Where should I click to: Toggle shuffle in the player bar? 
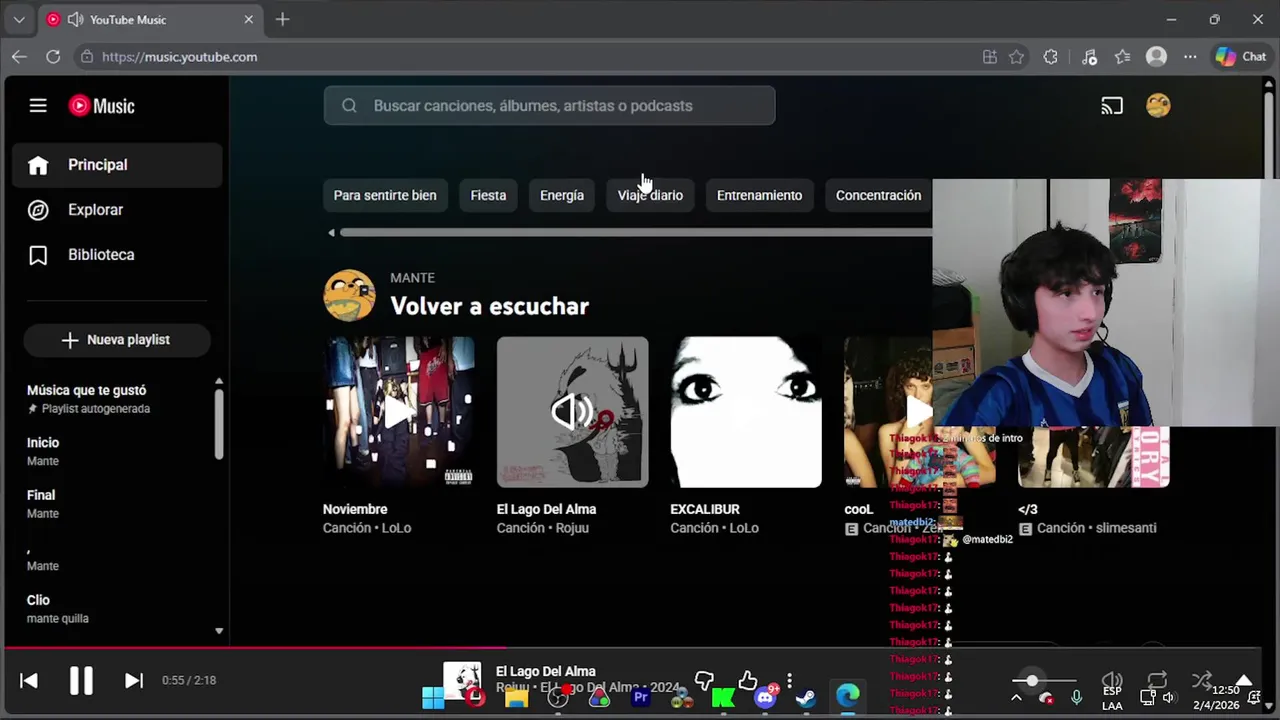pyautogui.click(x=1202, y=681)
